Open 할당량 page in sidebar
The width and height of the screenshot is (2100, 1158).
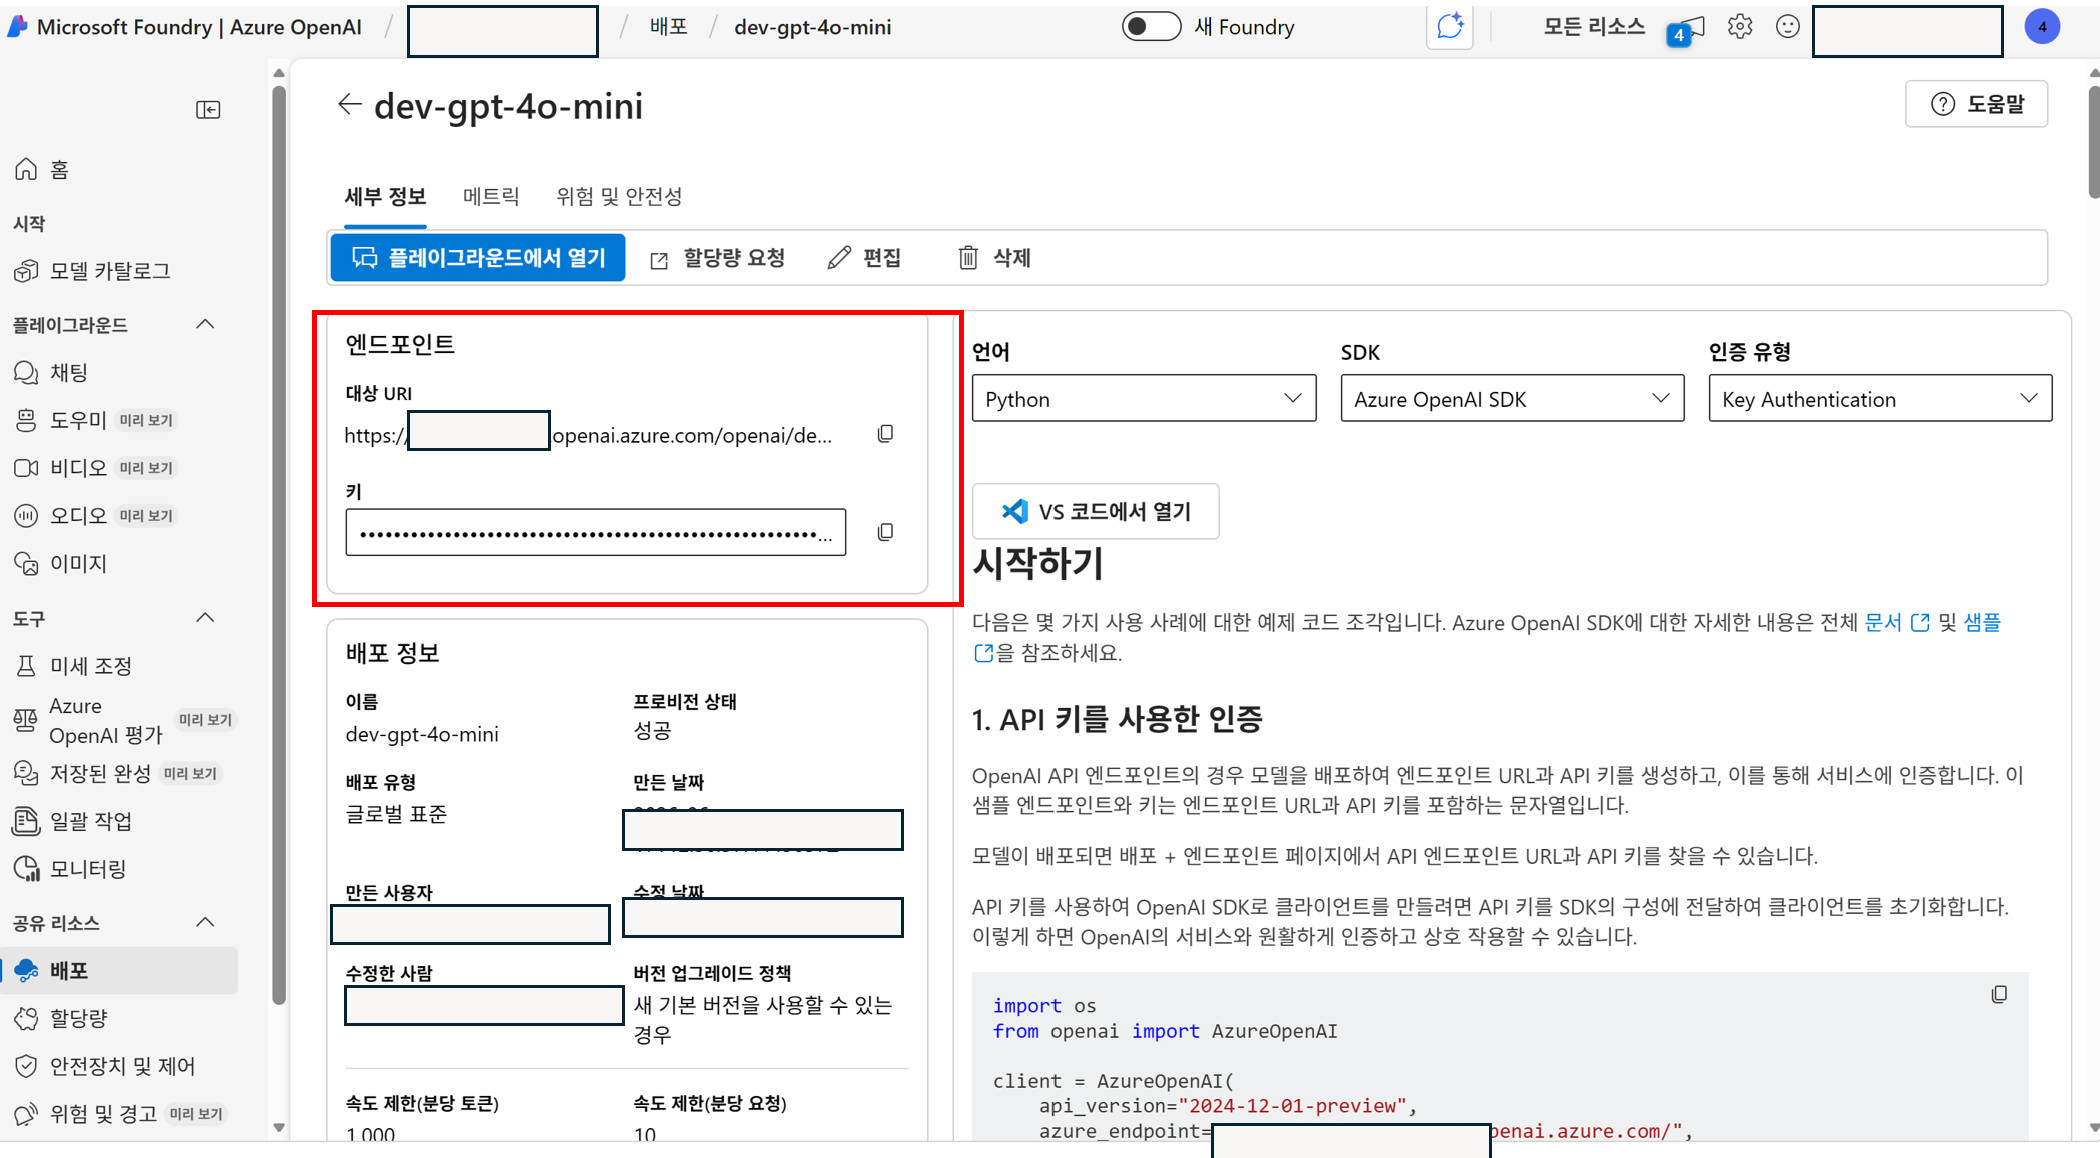(x=61, y=1018)
